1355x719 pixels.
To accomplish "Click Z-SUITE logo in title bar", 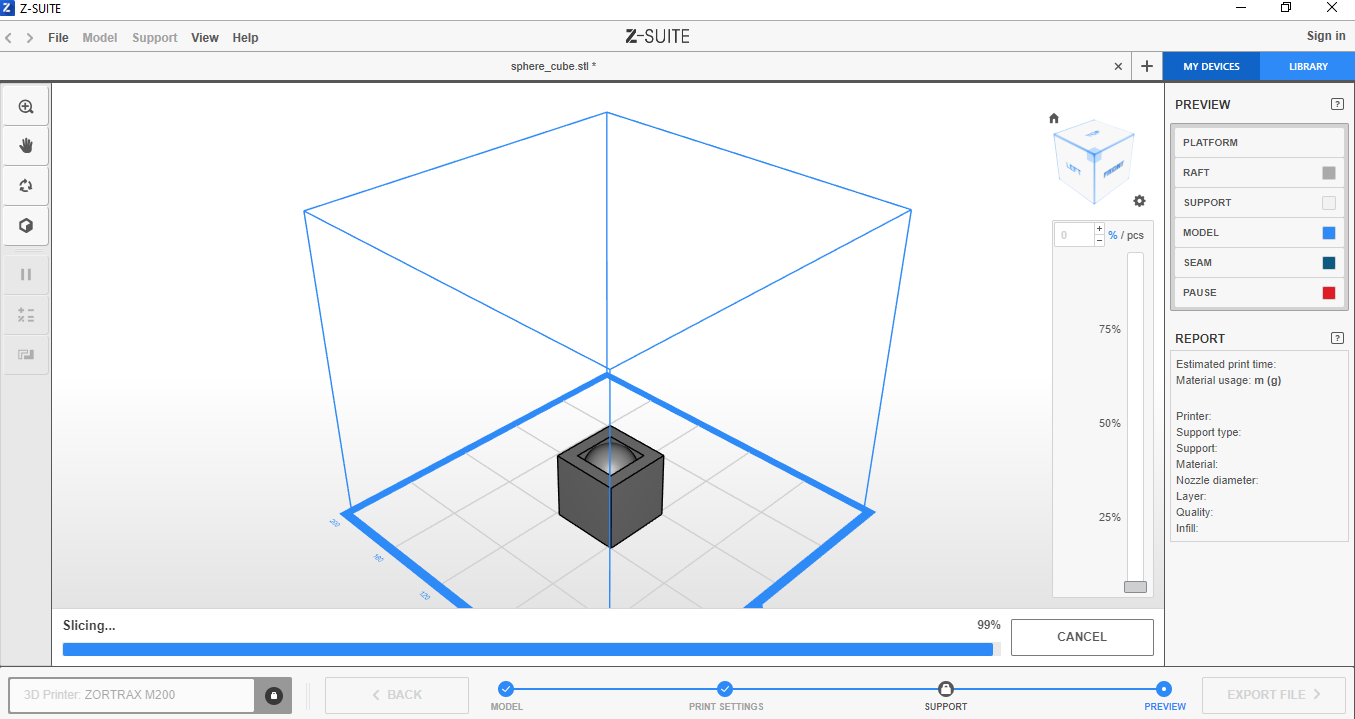I will (x=8, y=8).
